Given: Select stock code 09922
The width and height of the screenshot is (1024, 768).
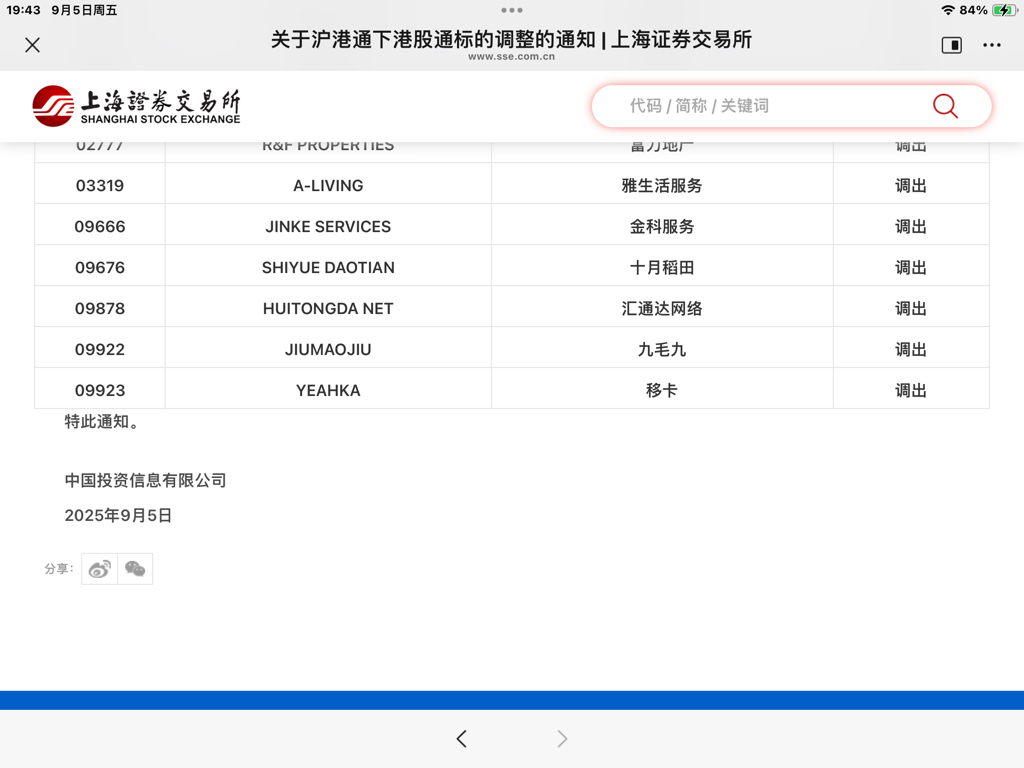Looking at the screenshot, I should [x=100, y=349].
